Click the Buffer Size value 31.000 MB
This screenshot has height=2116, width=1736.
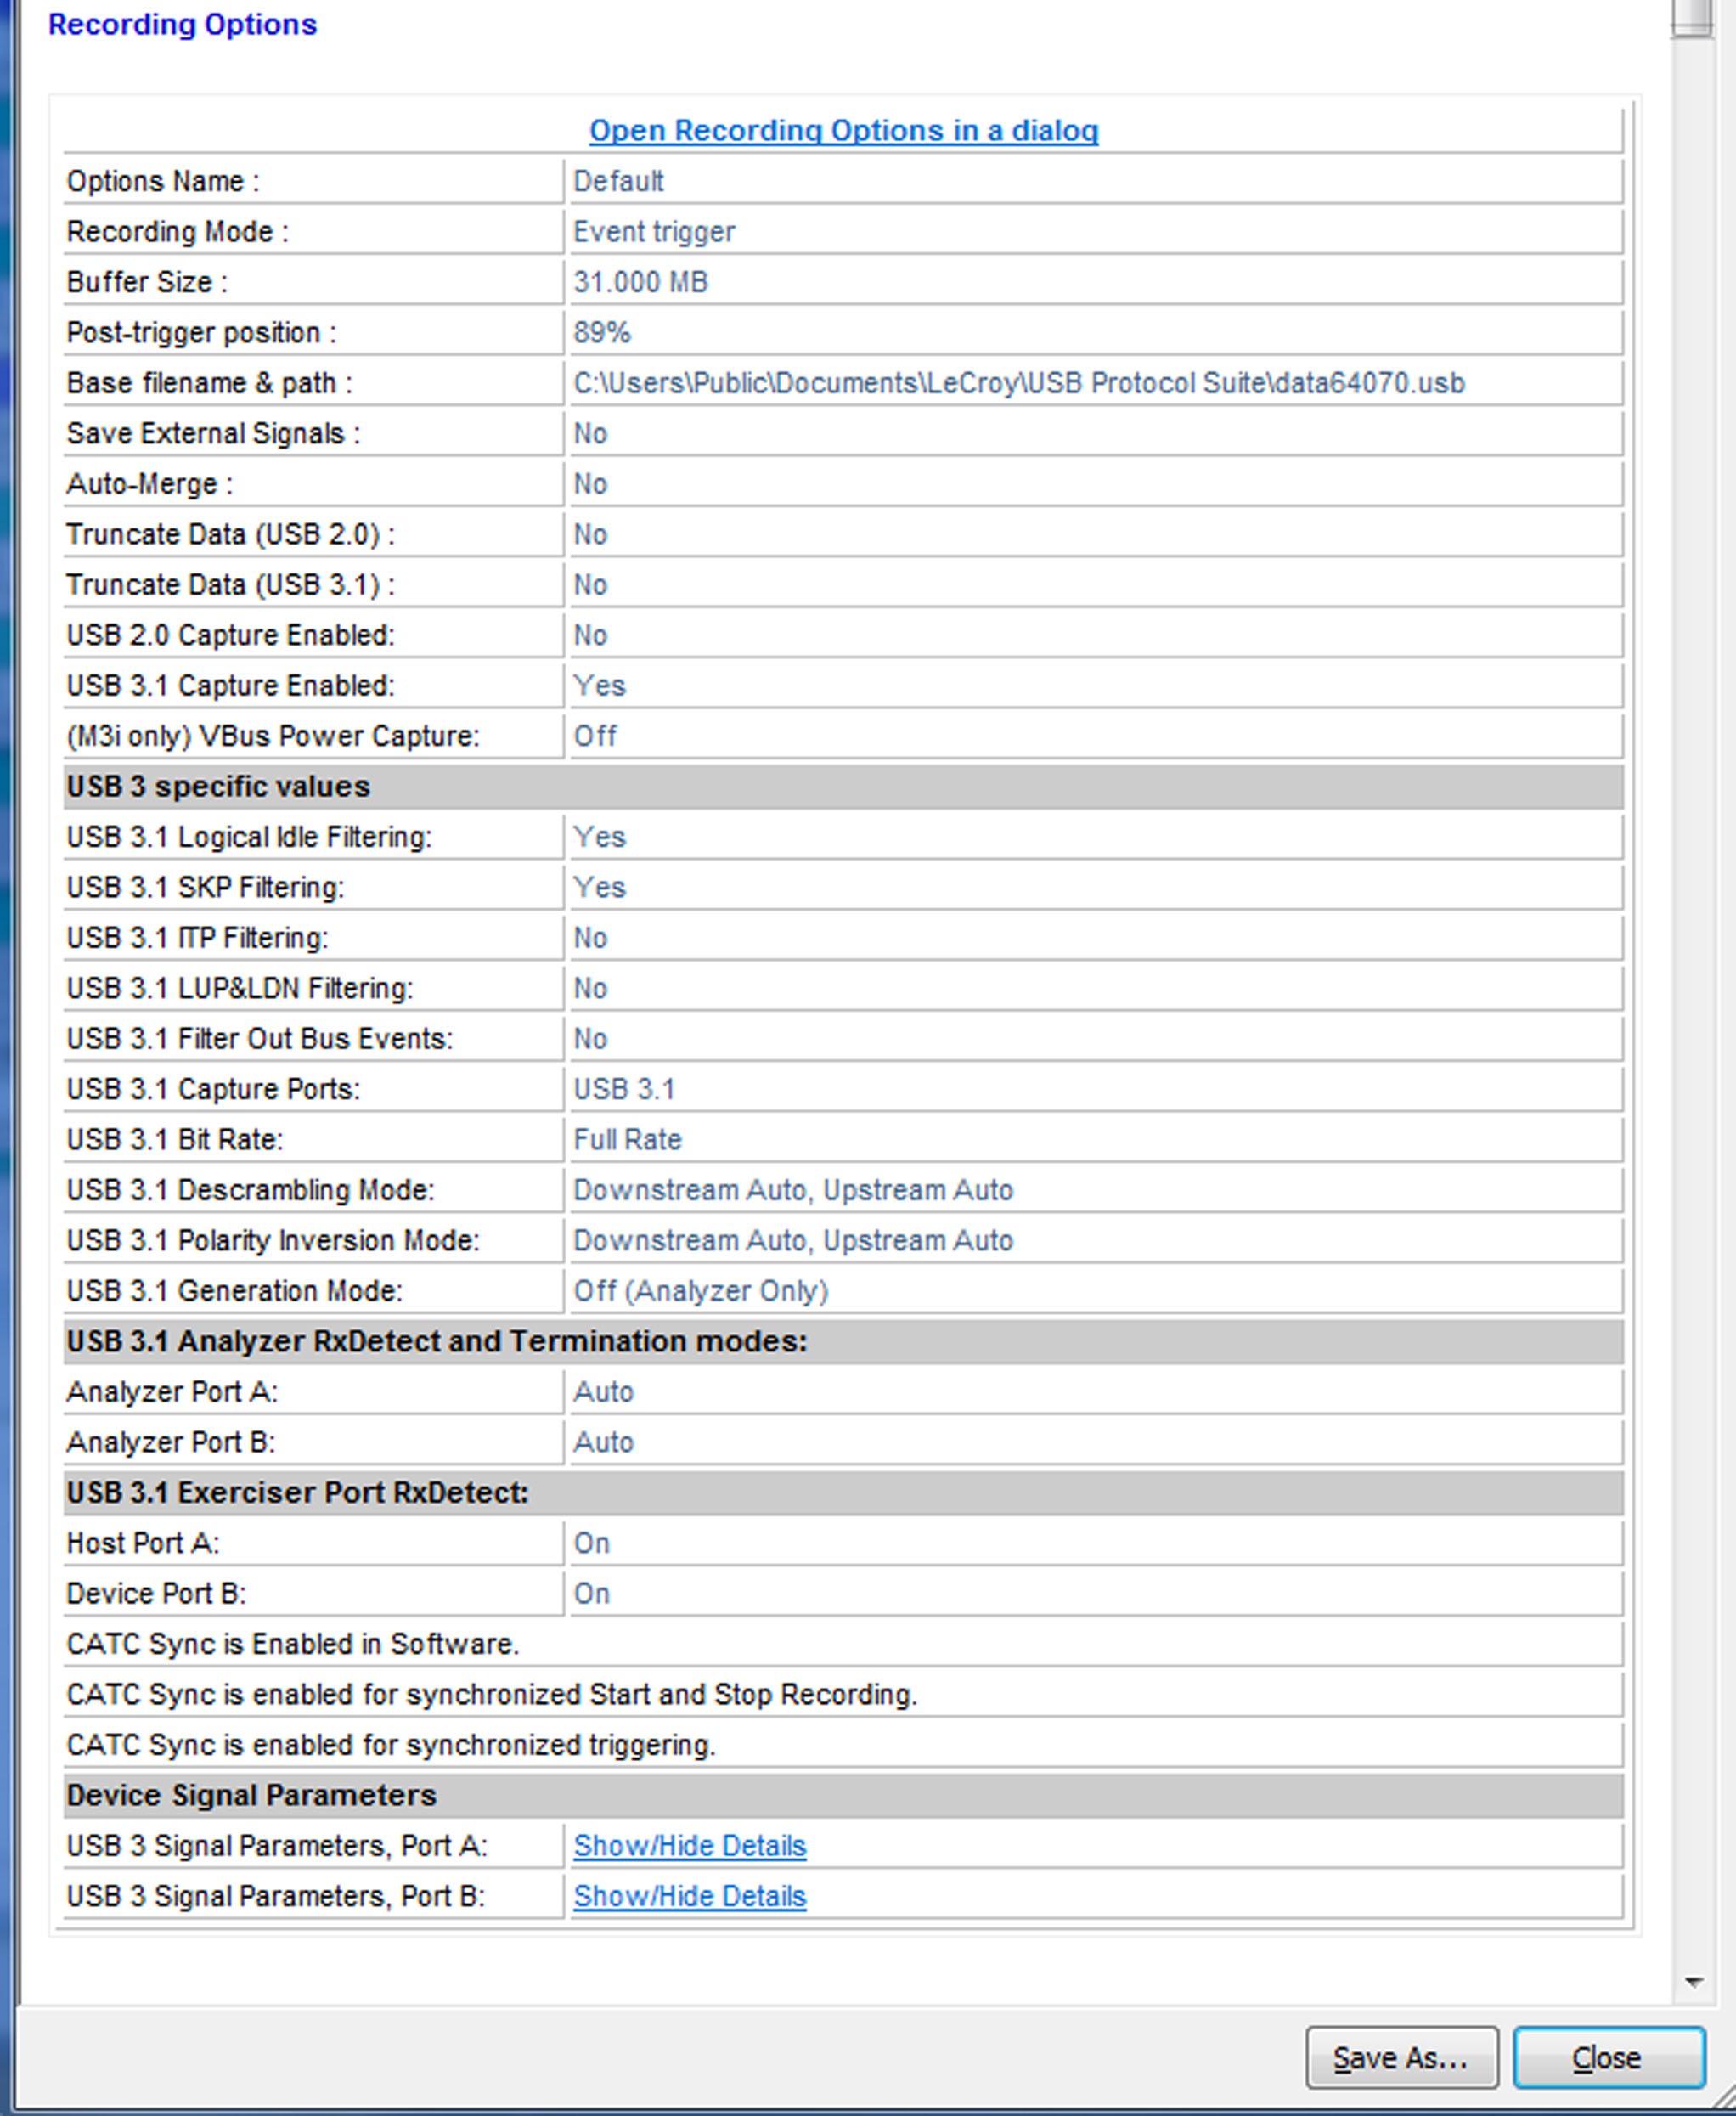click(x=640, y=282)
